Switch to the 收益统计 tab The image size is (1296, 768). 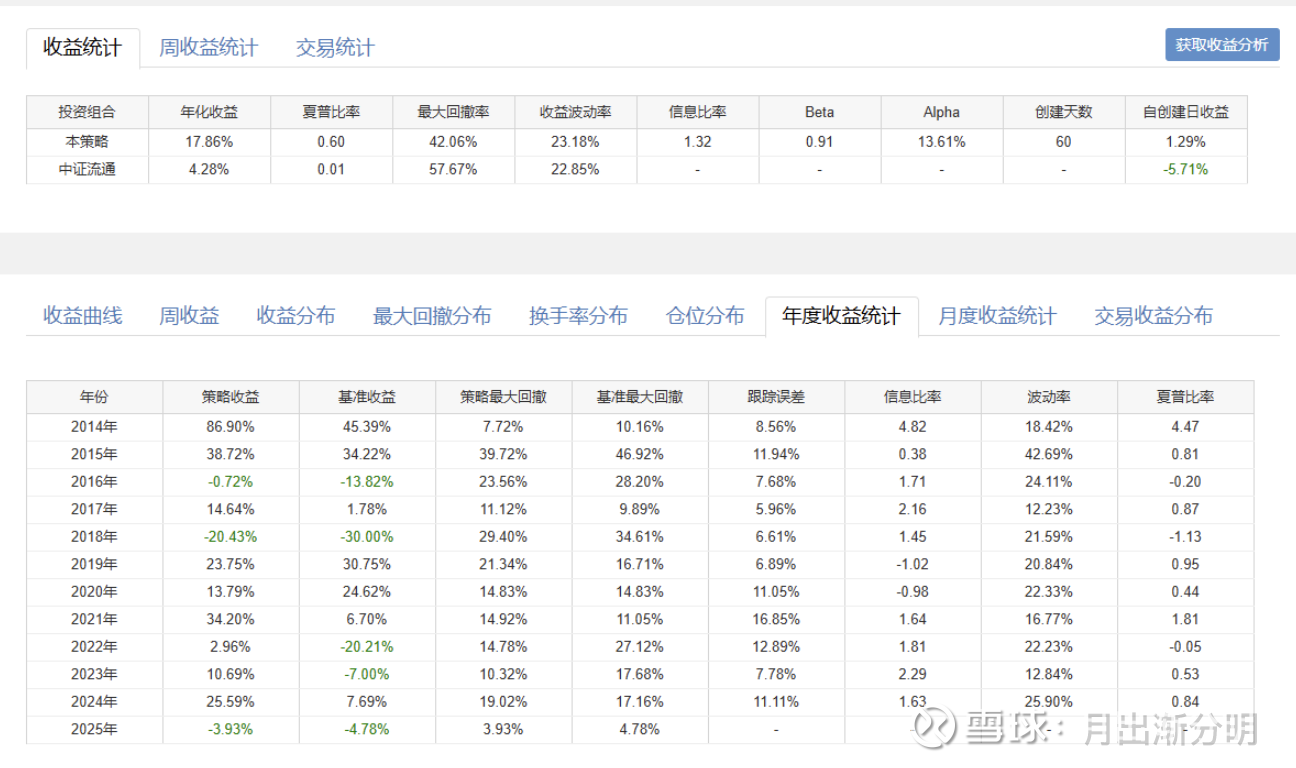point(82,48)
